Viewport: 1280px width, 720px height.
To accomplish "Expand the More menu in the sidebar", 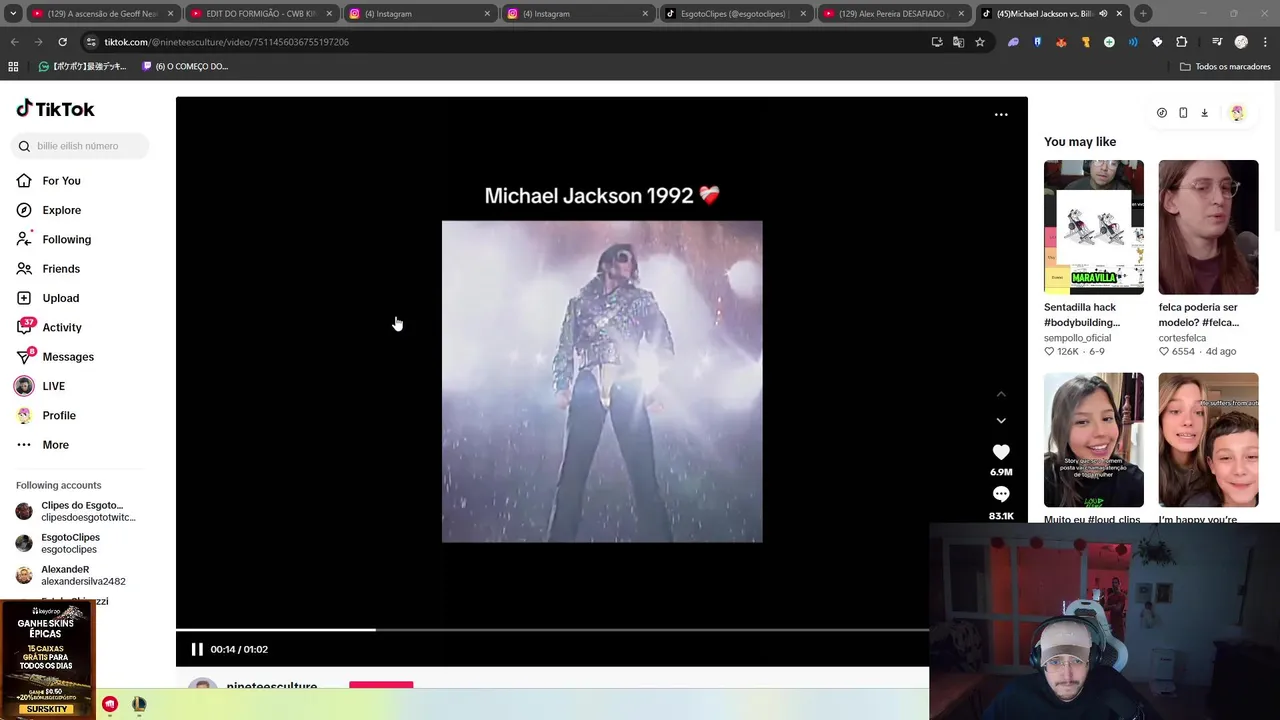I will tap(55, 445).
